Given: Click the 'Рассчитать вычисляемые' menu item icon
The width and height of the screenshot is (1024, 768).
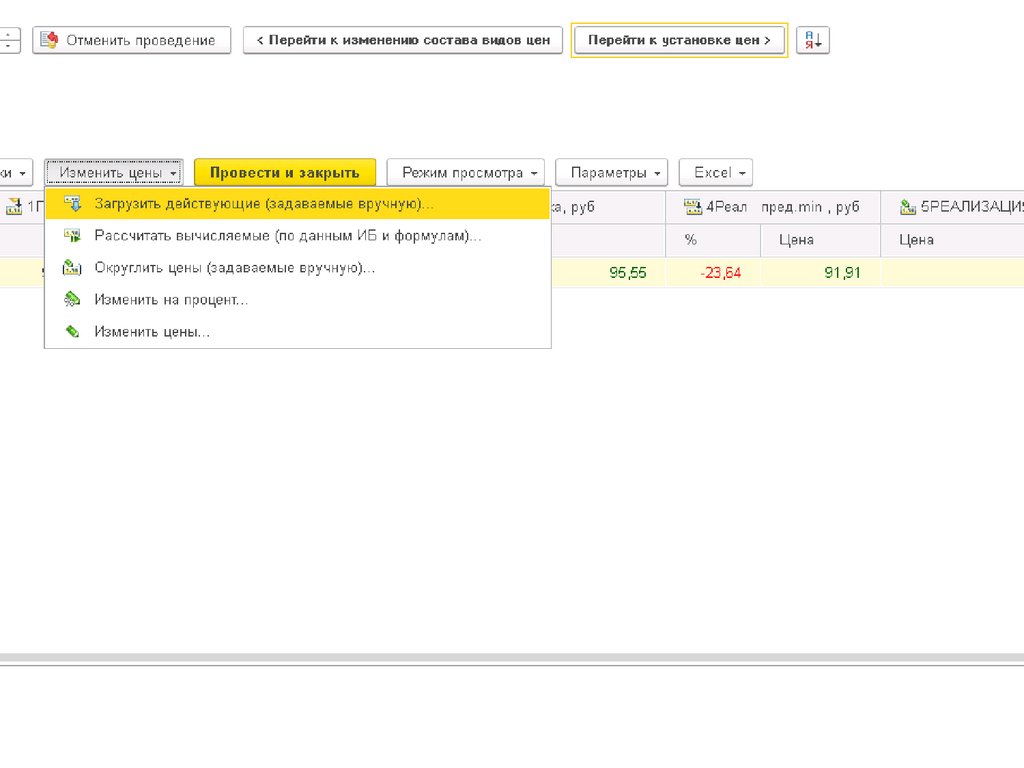Looking at the screenshot, I should (x=72, y=236).
